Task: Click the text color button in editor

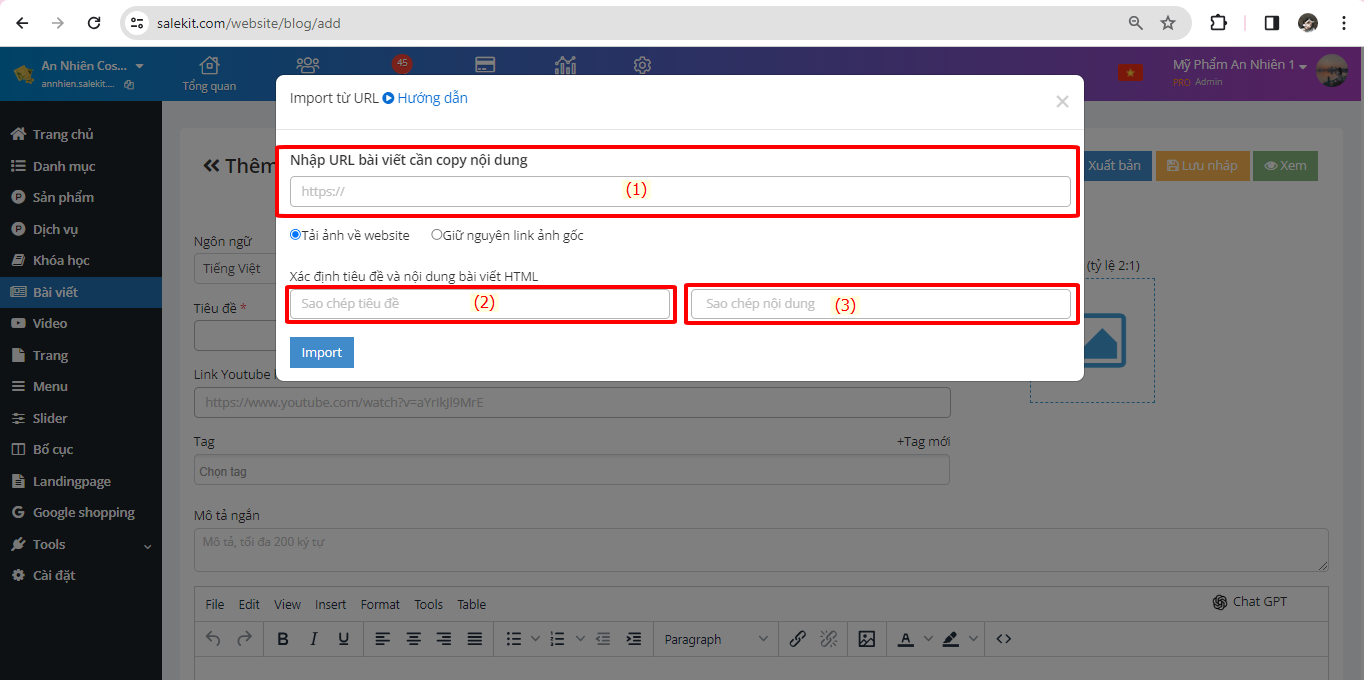Action: [905, 639]
